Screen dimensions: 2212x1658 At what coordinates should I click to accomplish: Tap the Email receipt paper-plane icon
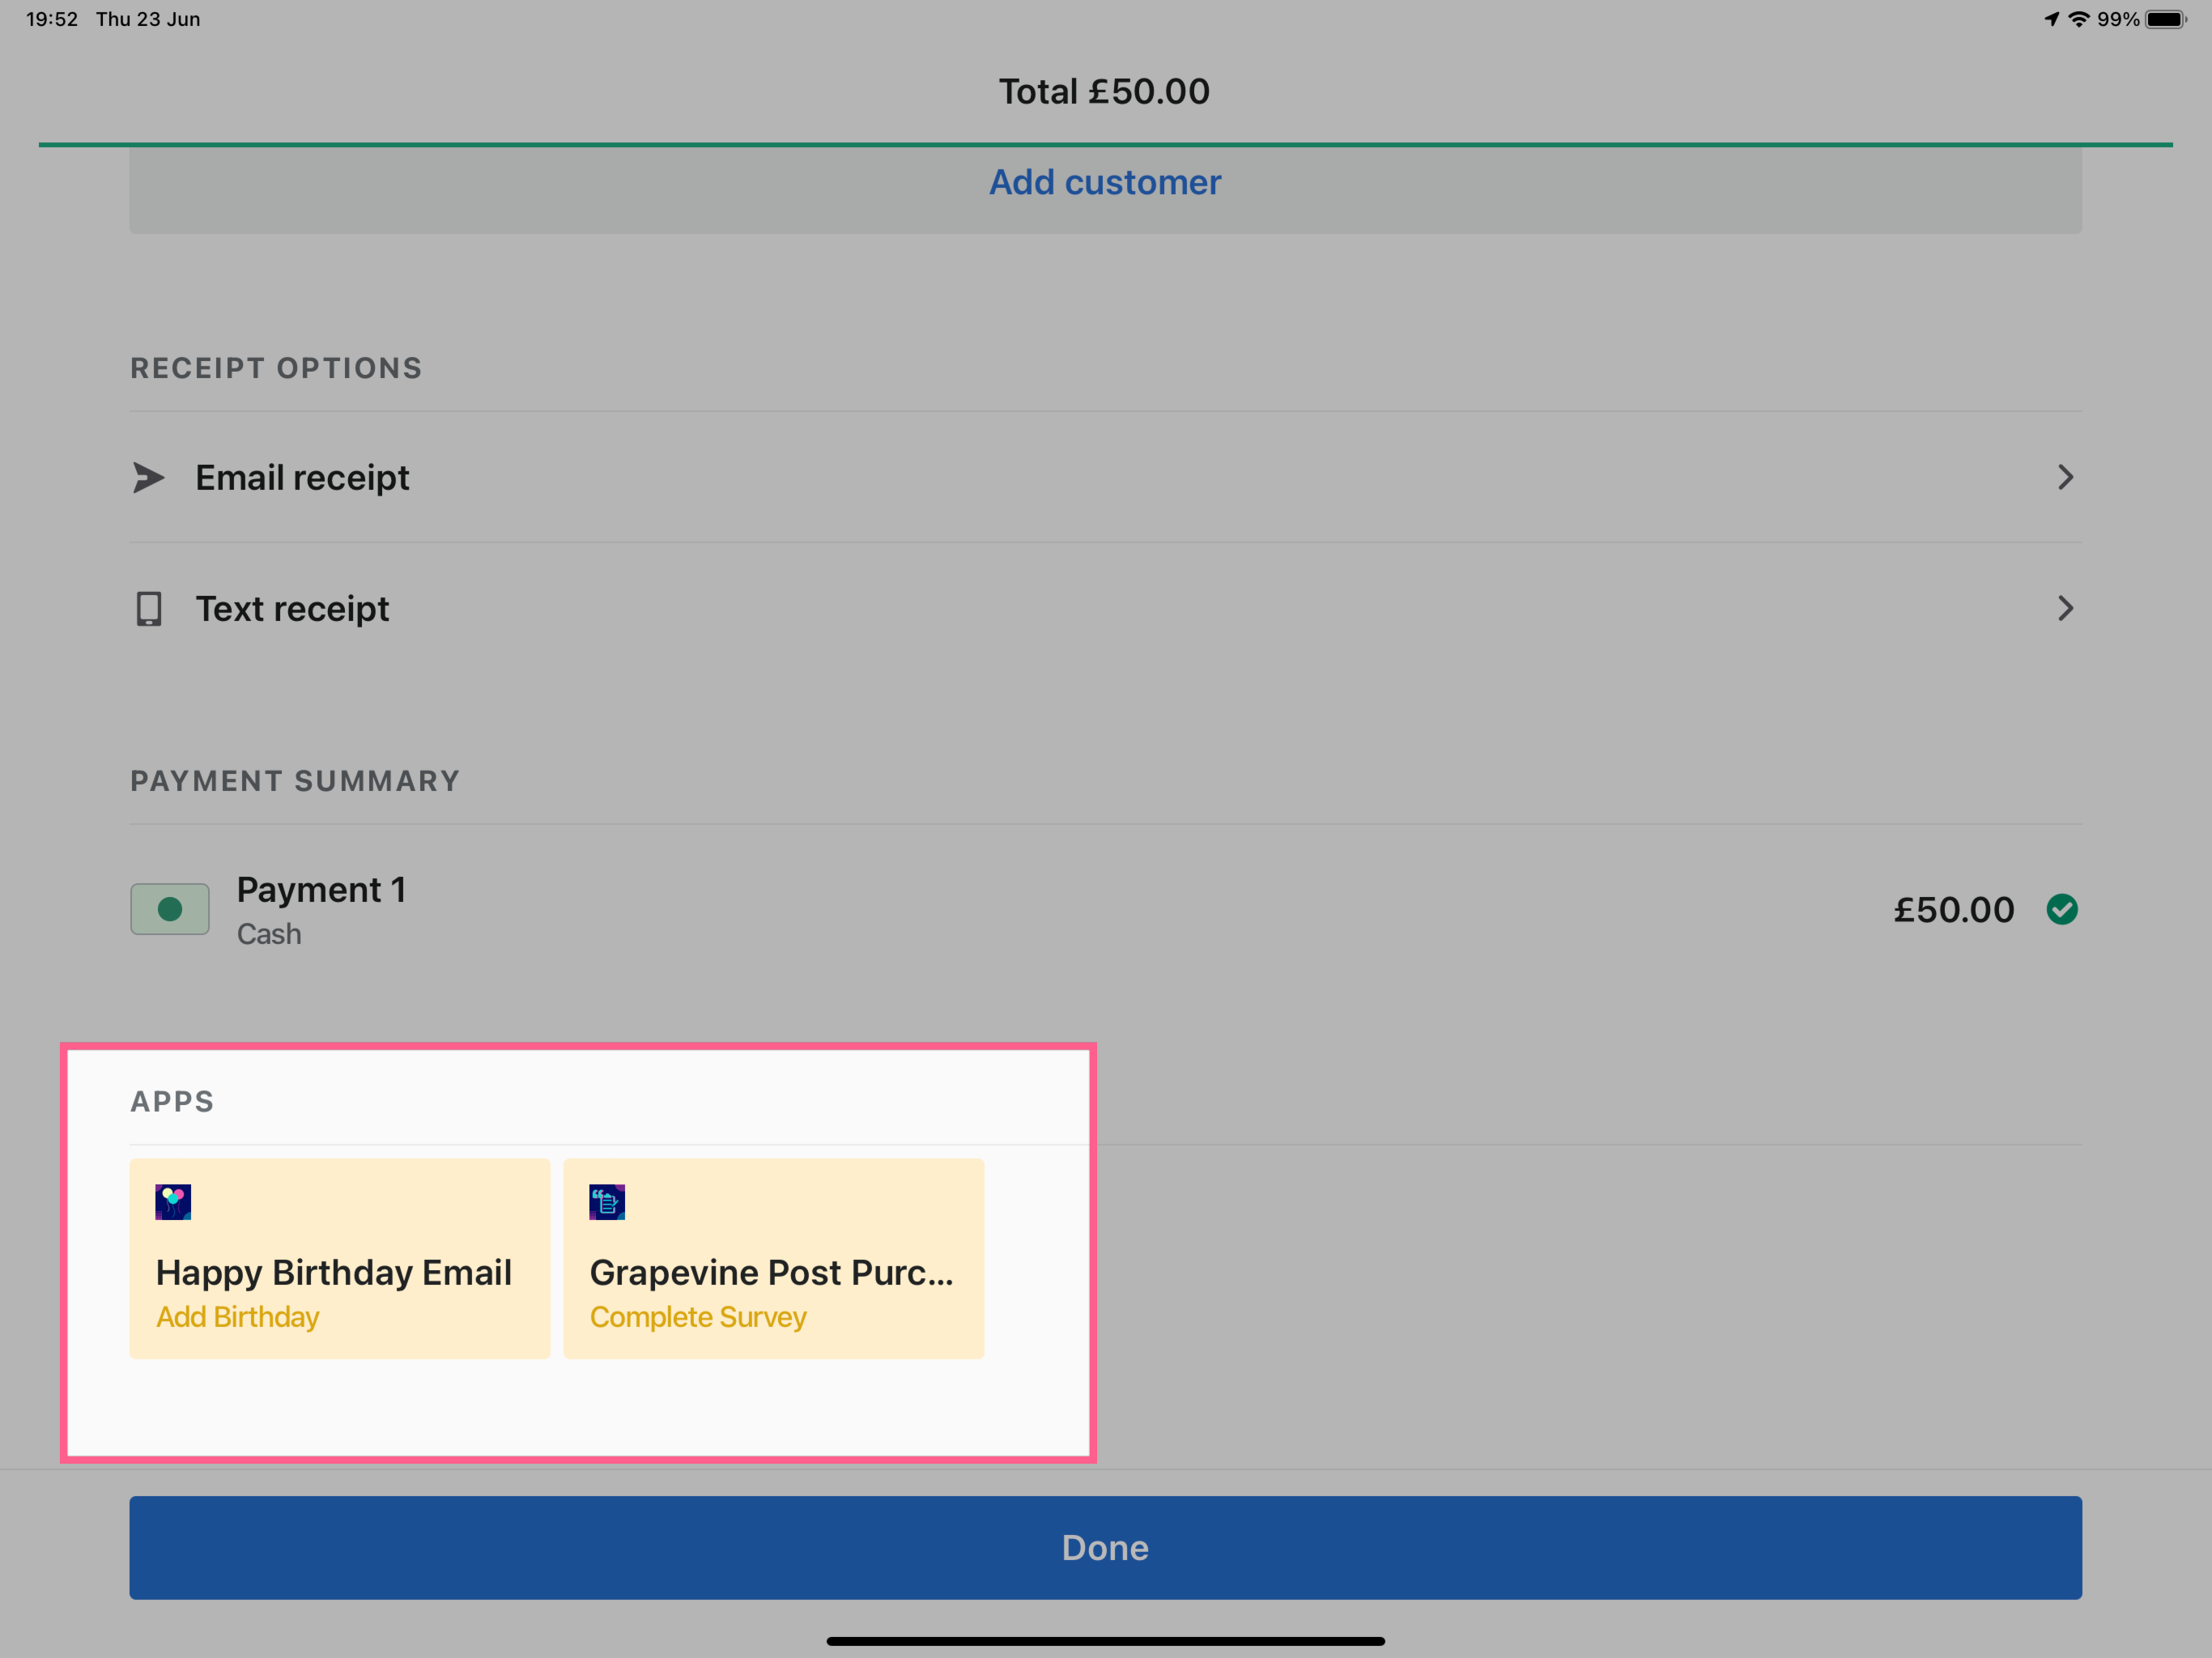click(148, 478)
